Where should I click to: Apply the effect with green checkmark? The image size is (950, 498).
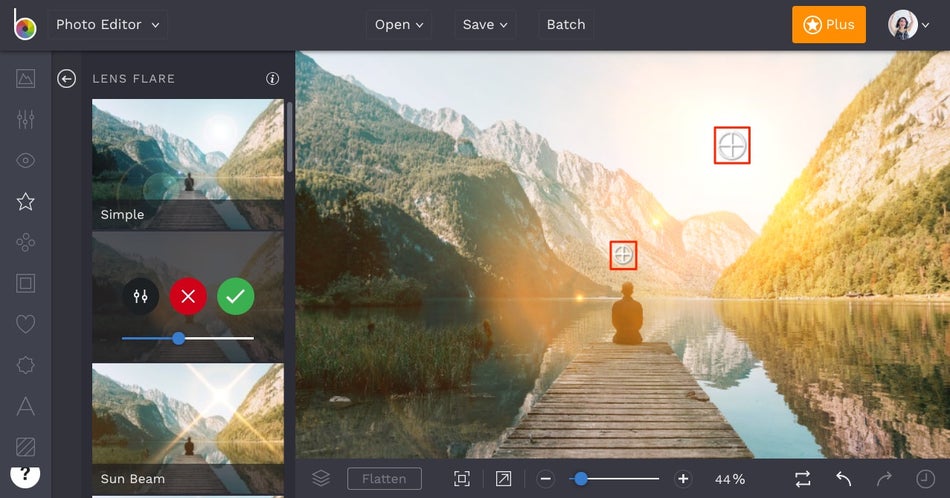coord(236,296)
